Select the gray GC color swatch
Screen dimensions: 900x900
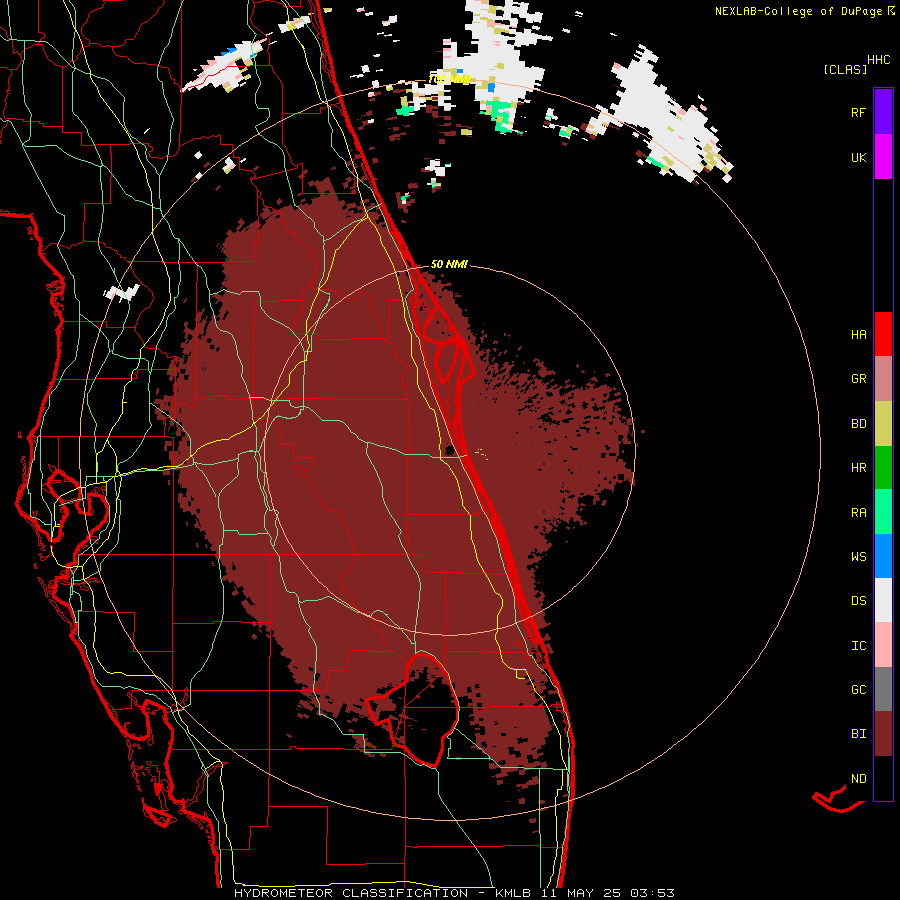[x=883, y=689]
